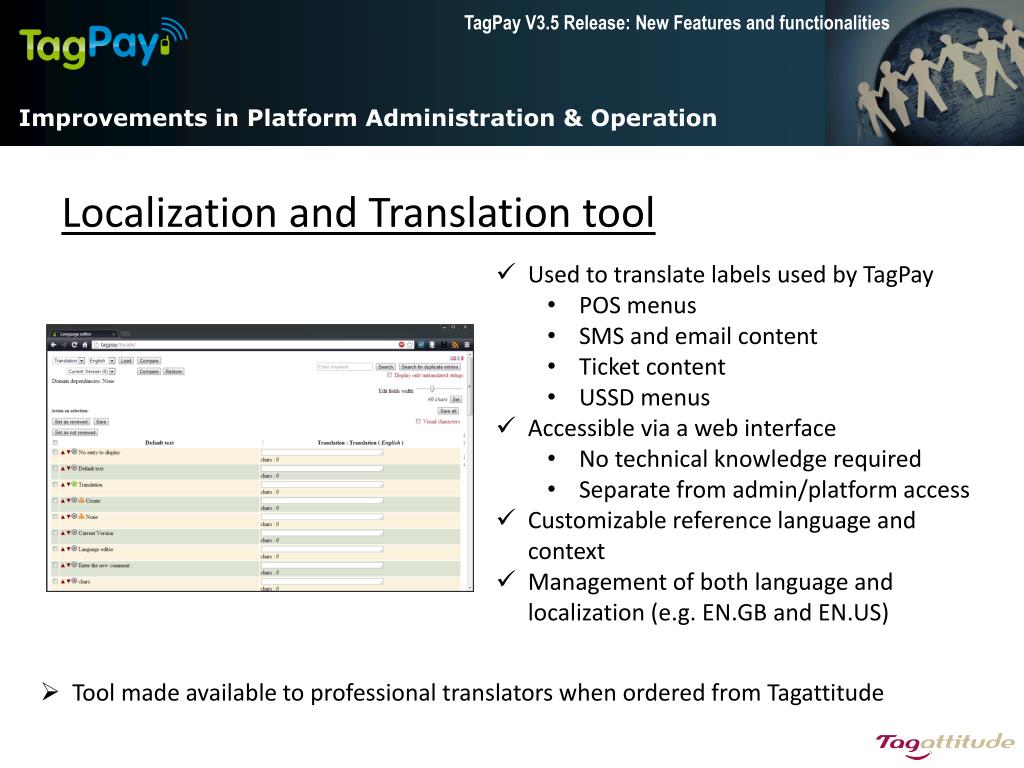
Task: Click the red blocker icon in address bar
Action: 402,345
